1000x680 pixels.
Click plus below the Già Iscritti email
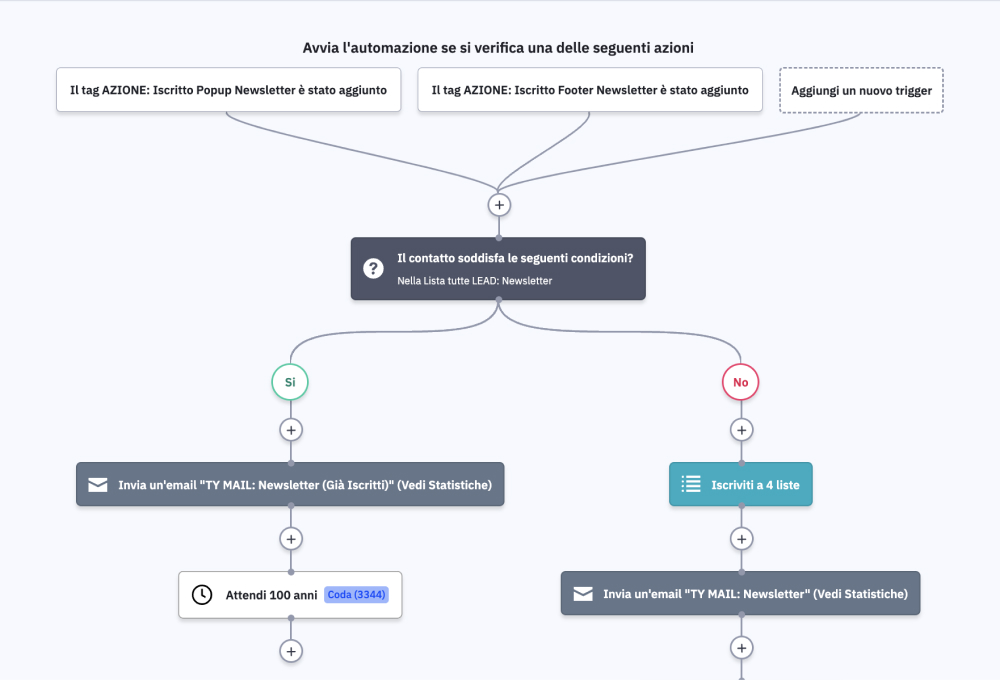pos(290,539)
